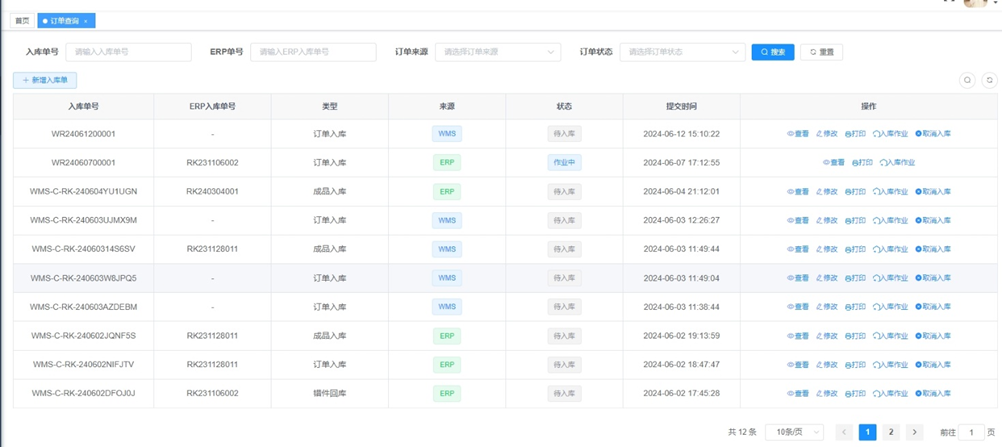The height and width of the screenshot is (447, 1002).
Task: Click the 重置 reset button
Action: click(x=821, y=52)
